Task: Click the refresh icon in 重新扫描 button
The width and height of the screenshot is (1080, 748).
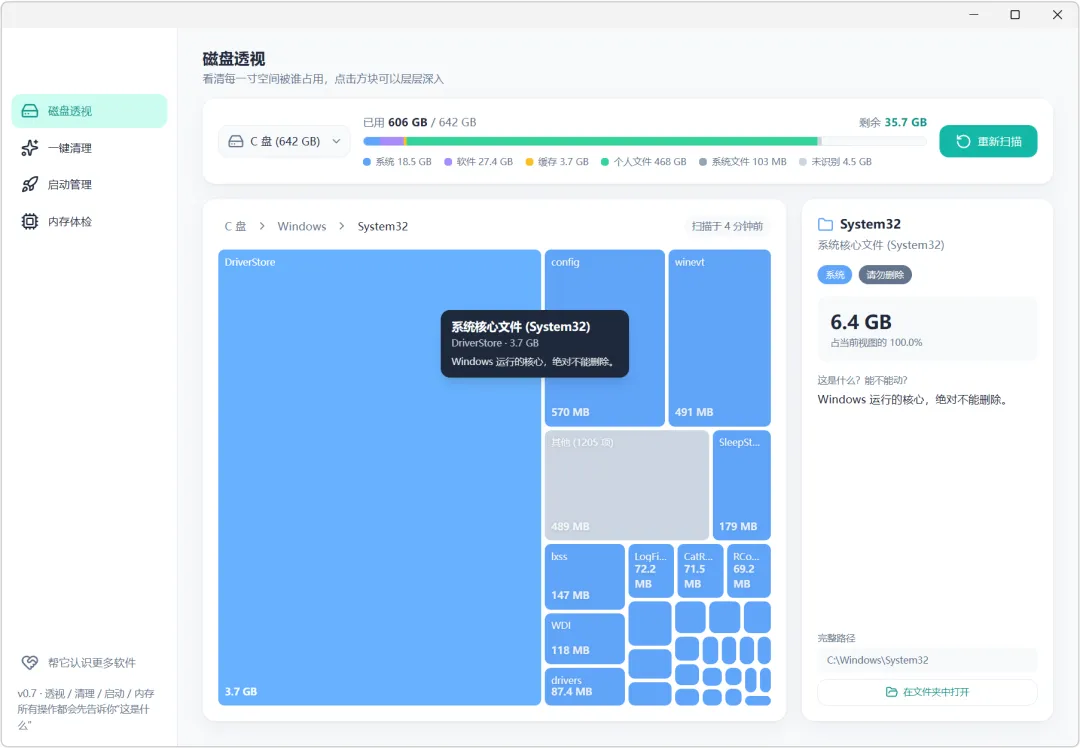Action: coord(963,141)
